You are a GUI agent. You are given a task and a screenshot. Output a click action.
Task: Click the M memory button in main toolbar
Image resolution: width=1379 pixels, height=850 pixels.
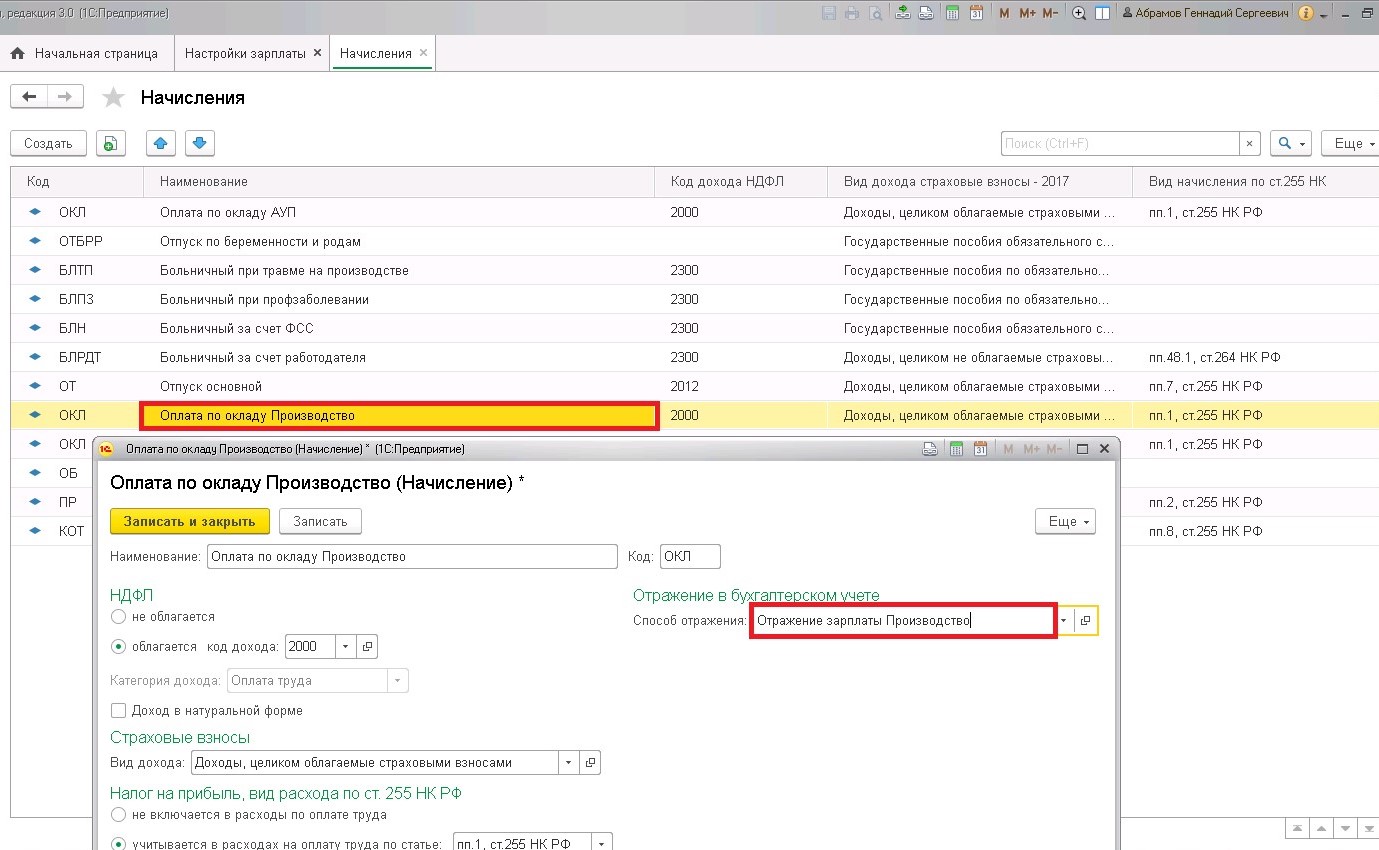coord(1003,13)
